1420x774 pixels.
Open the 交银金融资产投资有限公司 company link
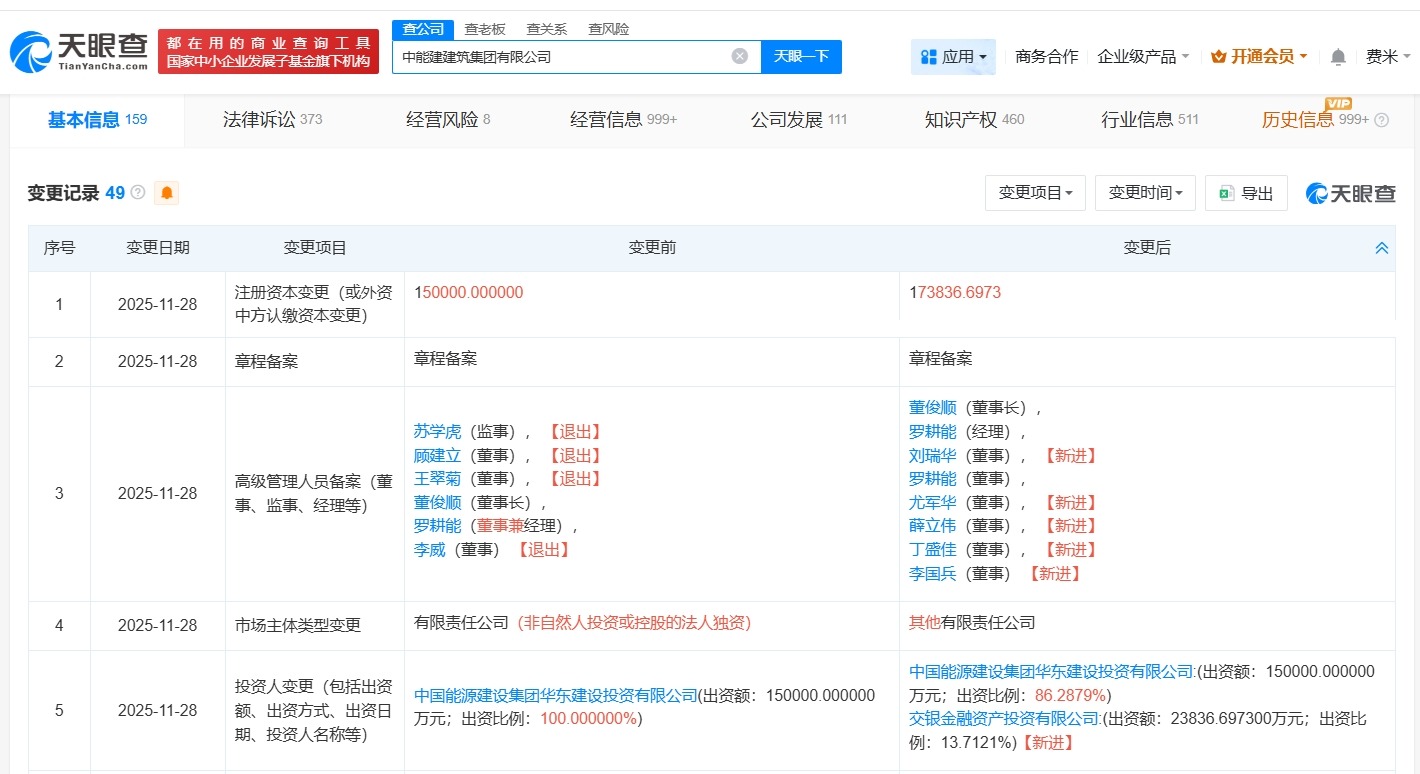(1003, 719)
